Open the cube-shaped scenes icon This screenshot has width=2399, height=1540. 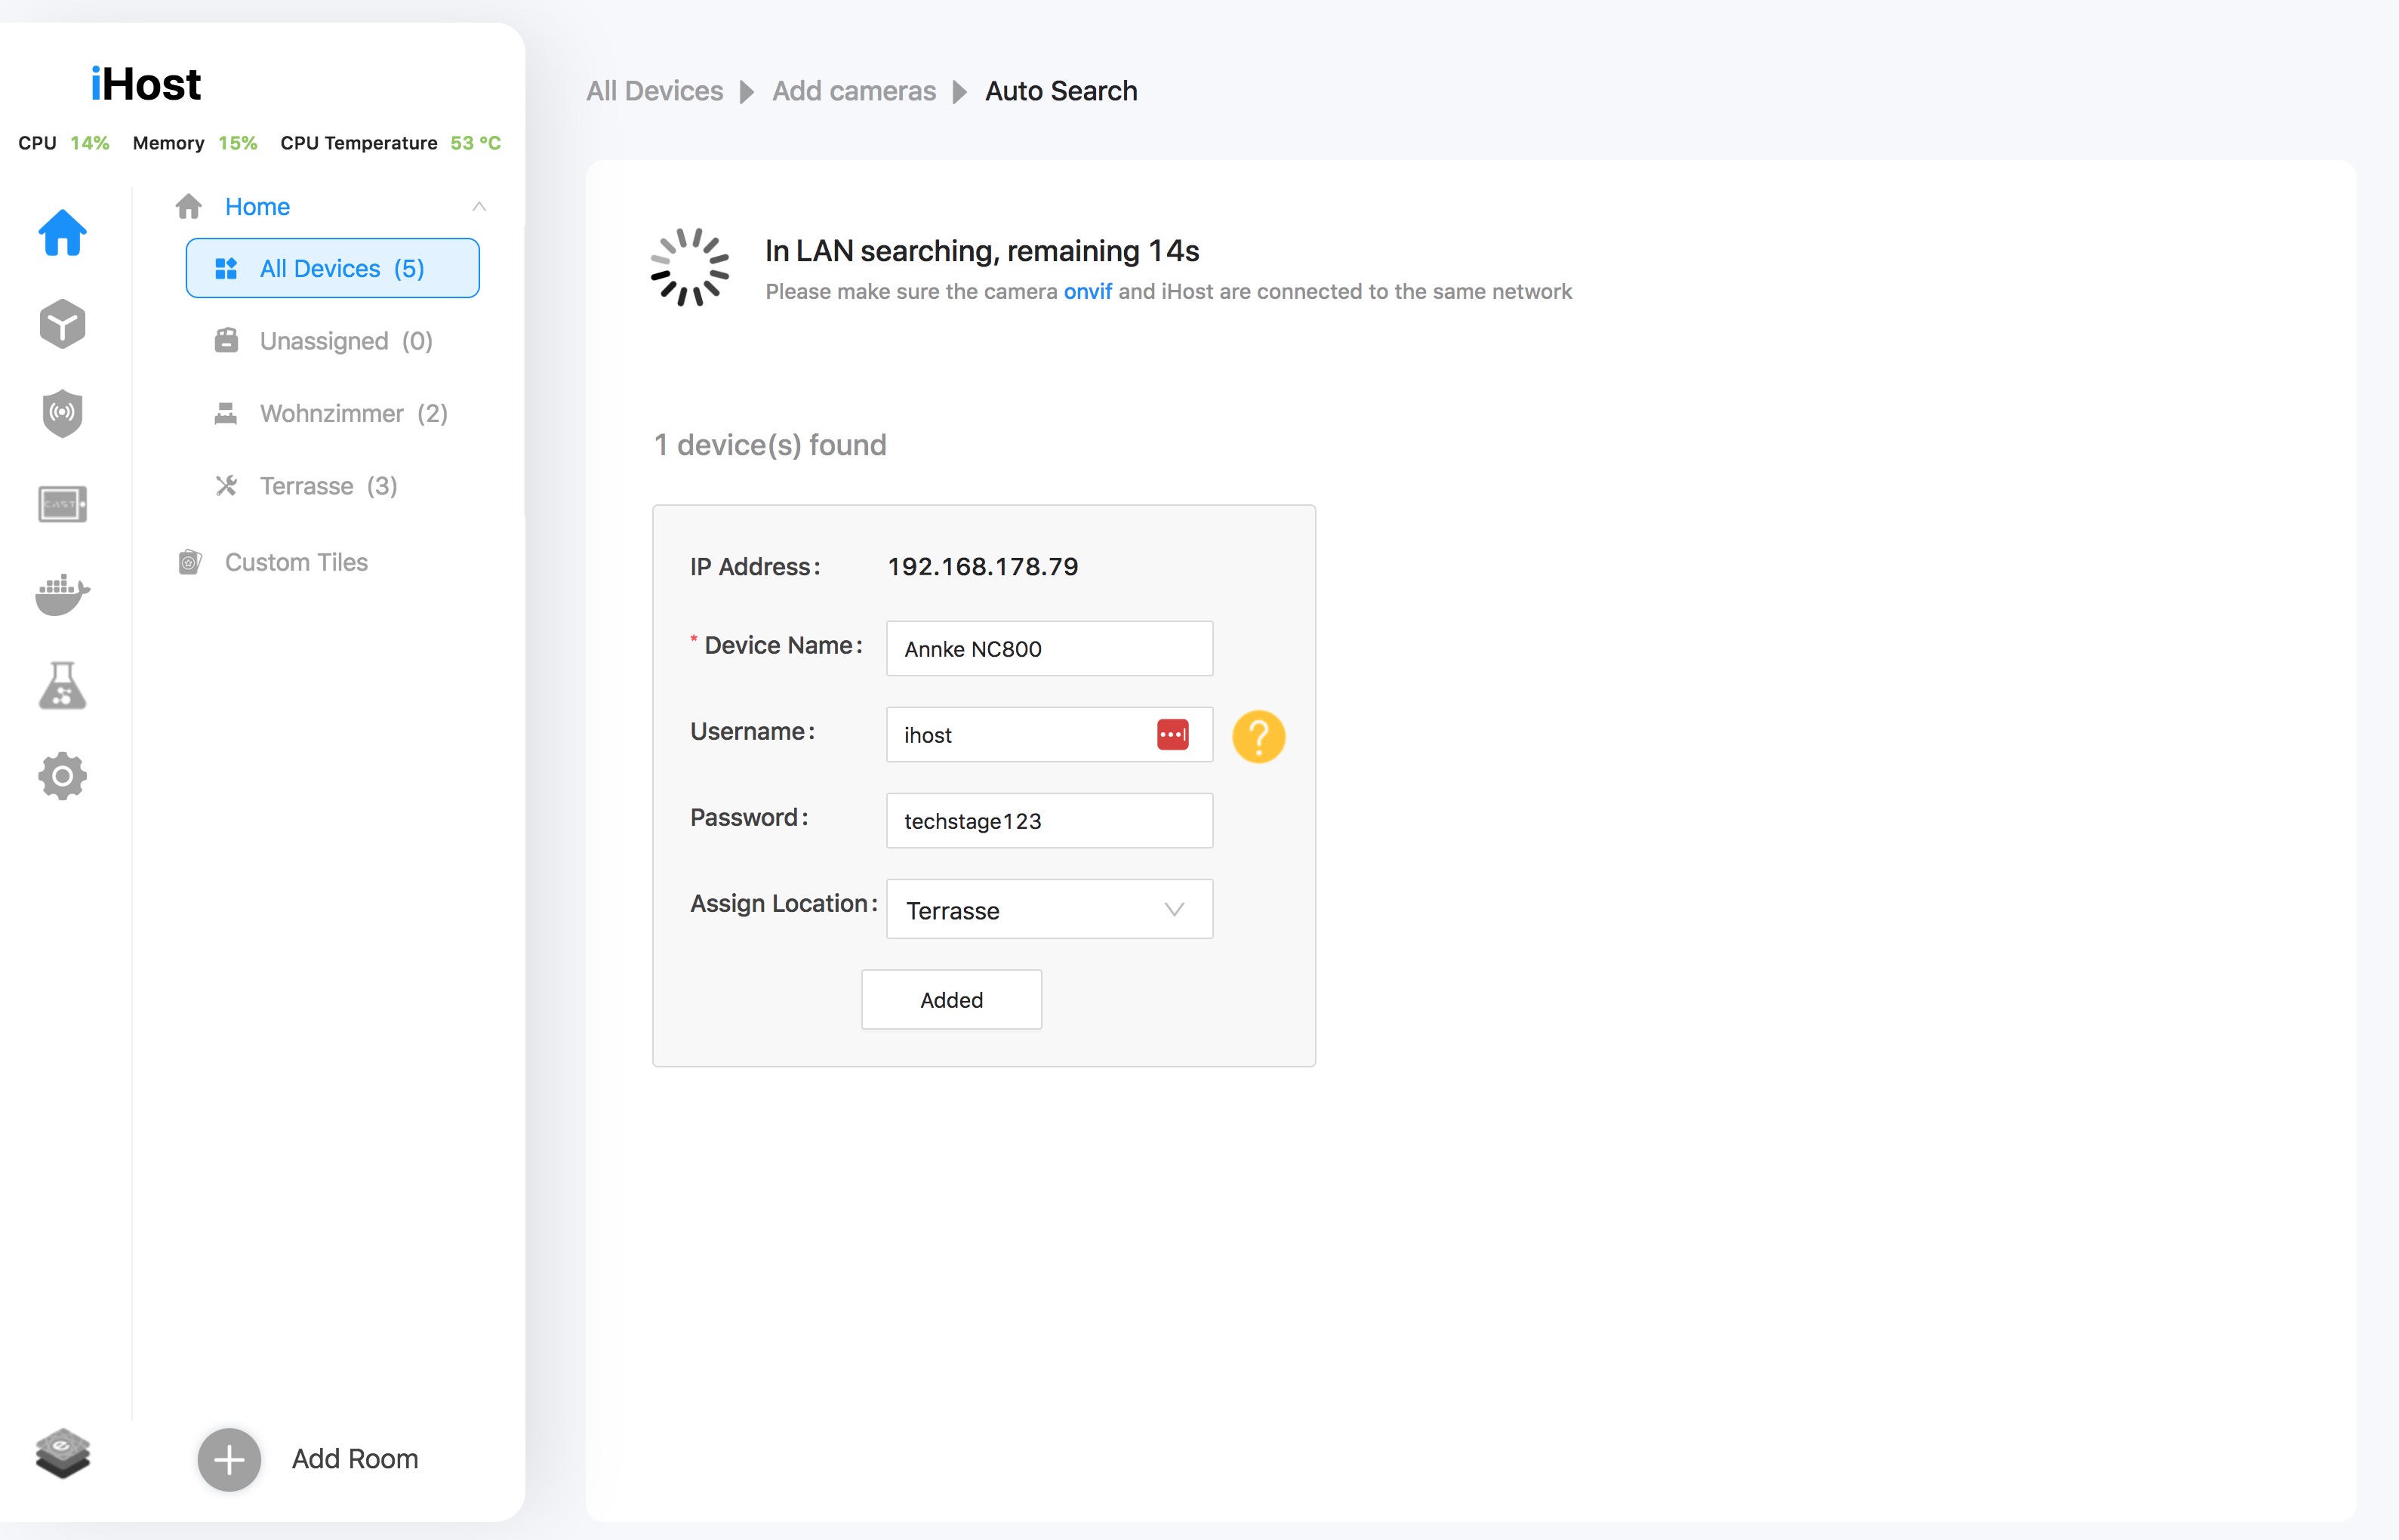pyautogui.click(x=62, y=323)
